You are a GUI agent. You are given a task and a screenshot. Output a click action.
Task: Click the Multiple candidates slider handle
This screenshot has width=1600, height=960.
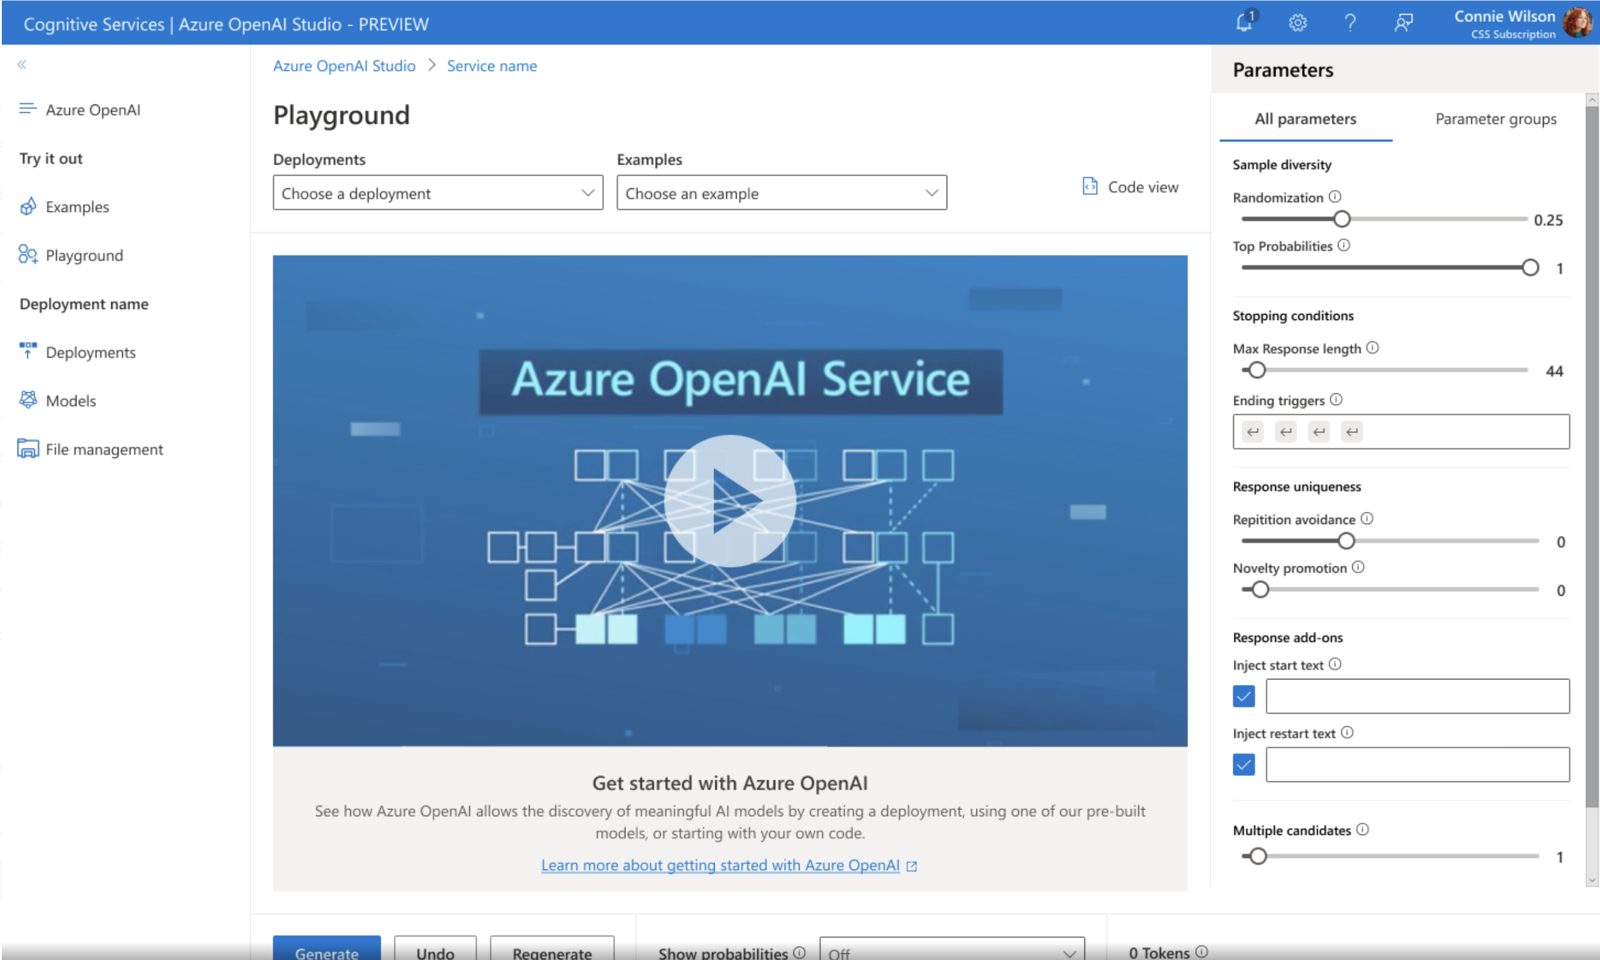(1258, 856)
